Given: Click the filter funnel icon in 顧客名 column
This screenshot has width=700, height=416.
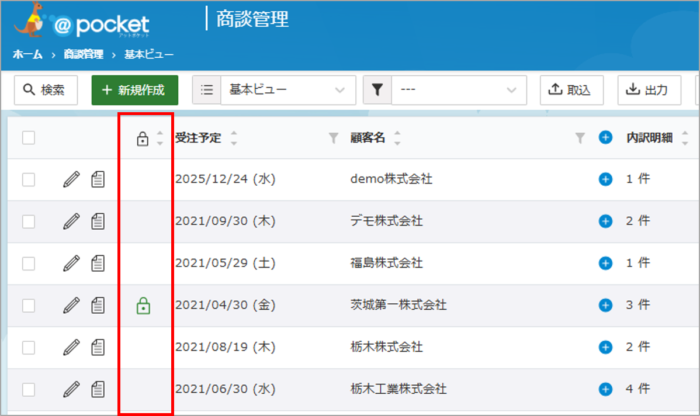Looking at the screenshot, I should [x=580, y=138].
